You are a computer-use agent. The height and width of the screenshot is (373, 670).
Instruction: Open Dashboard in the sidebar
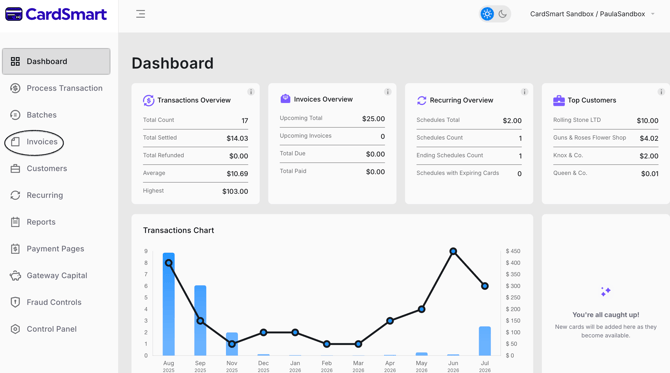56,62
